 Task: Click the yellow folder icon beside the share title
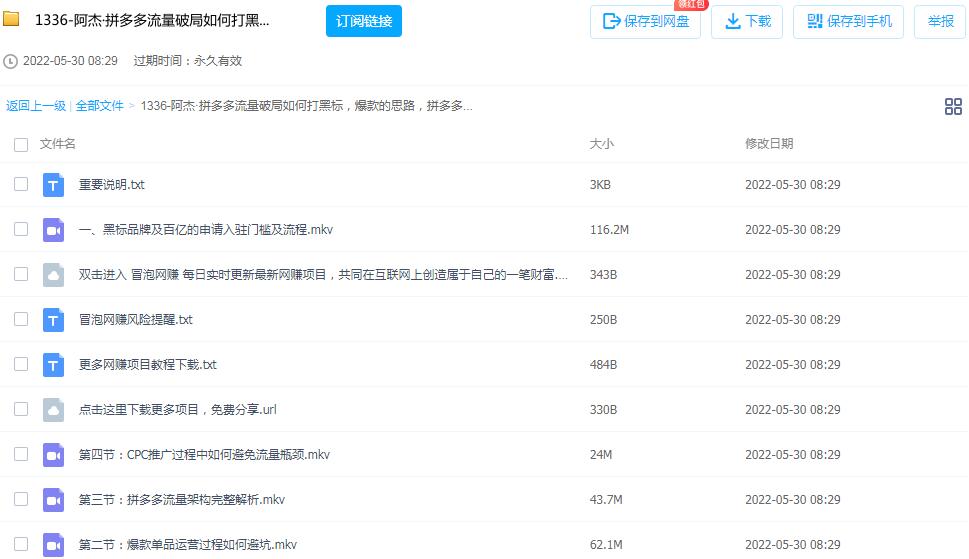click(x=11, y=19)
